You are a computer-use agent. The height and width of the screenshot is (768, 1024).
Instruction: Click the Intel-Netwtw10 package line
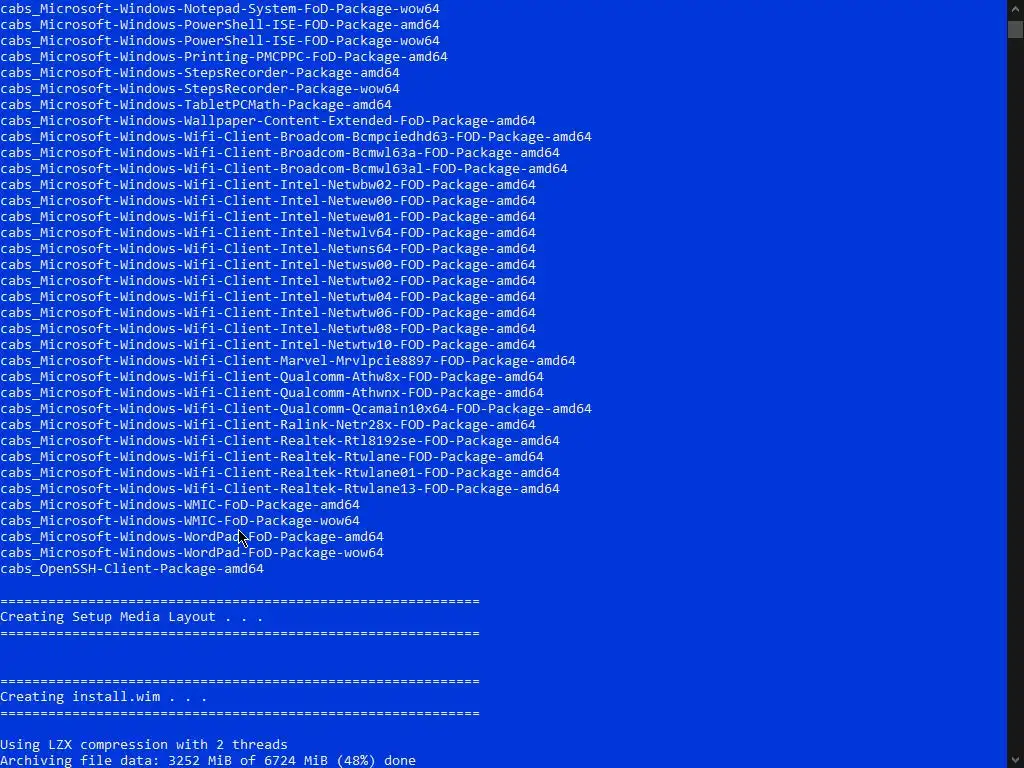point(268,345)
